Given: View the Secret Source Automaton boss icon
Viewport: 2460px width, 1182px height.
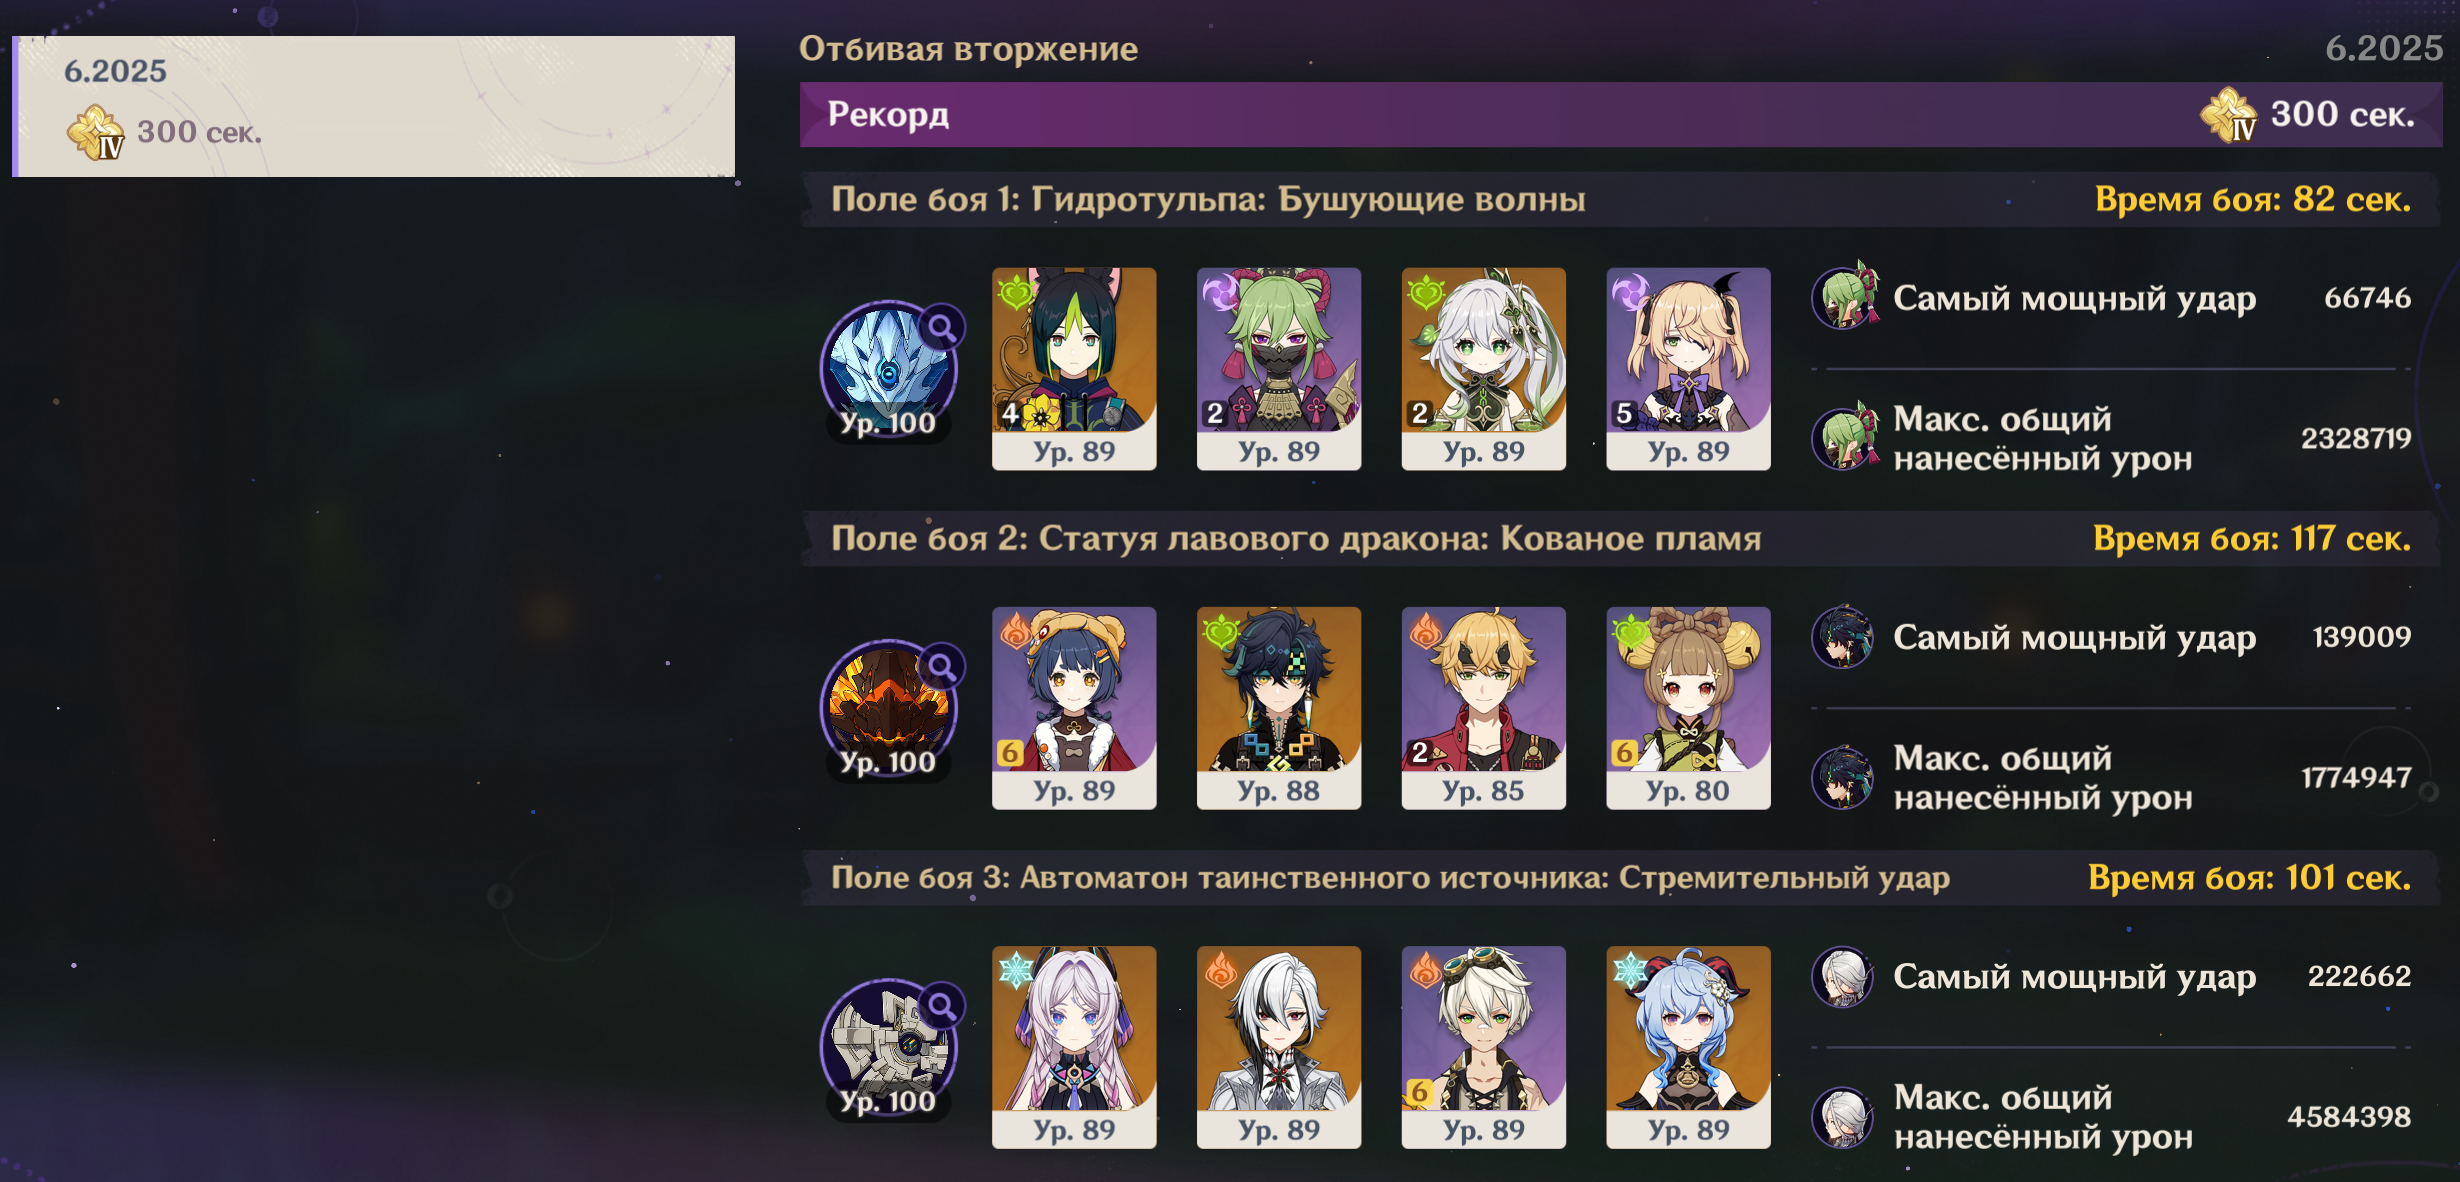Looking at the screenshot, I should 888,1047.
